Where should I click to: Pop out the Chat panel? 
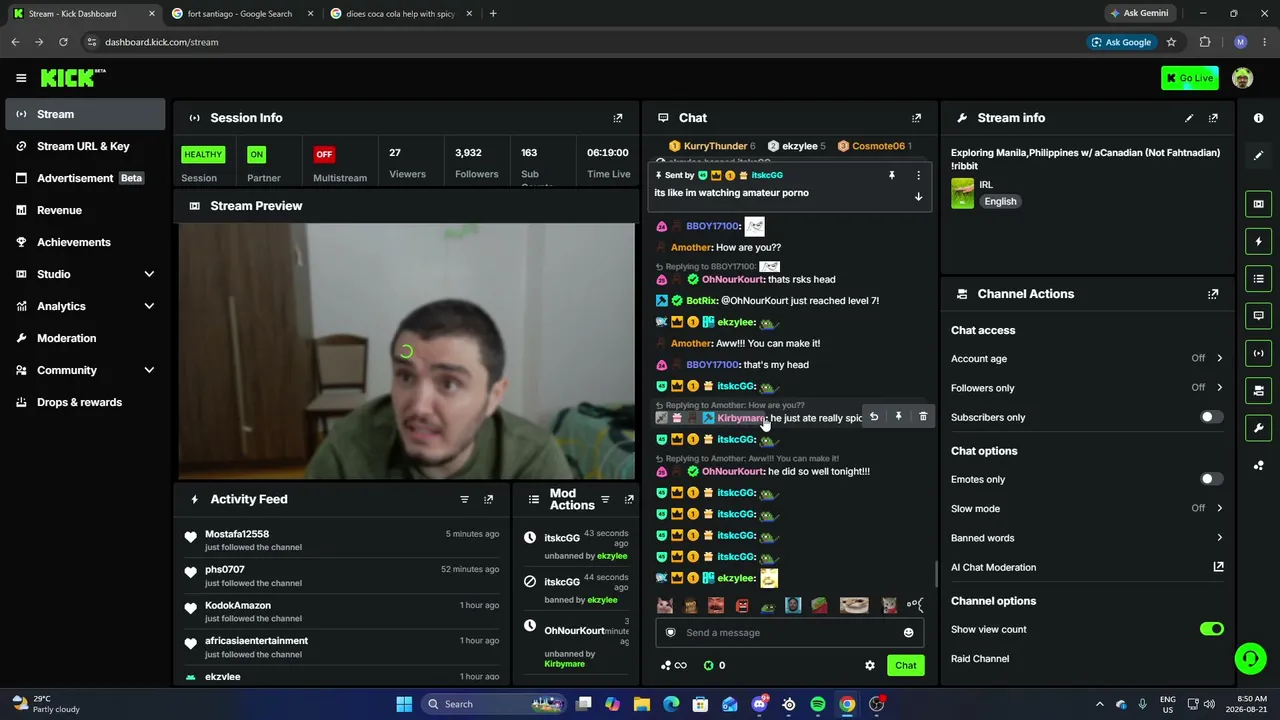pyautogui.click(x=916, y=118)
